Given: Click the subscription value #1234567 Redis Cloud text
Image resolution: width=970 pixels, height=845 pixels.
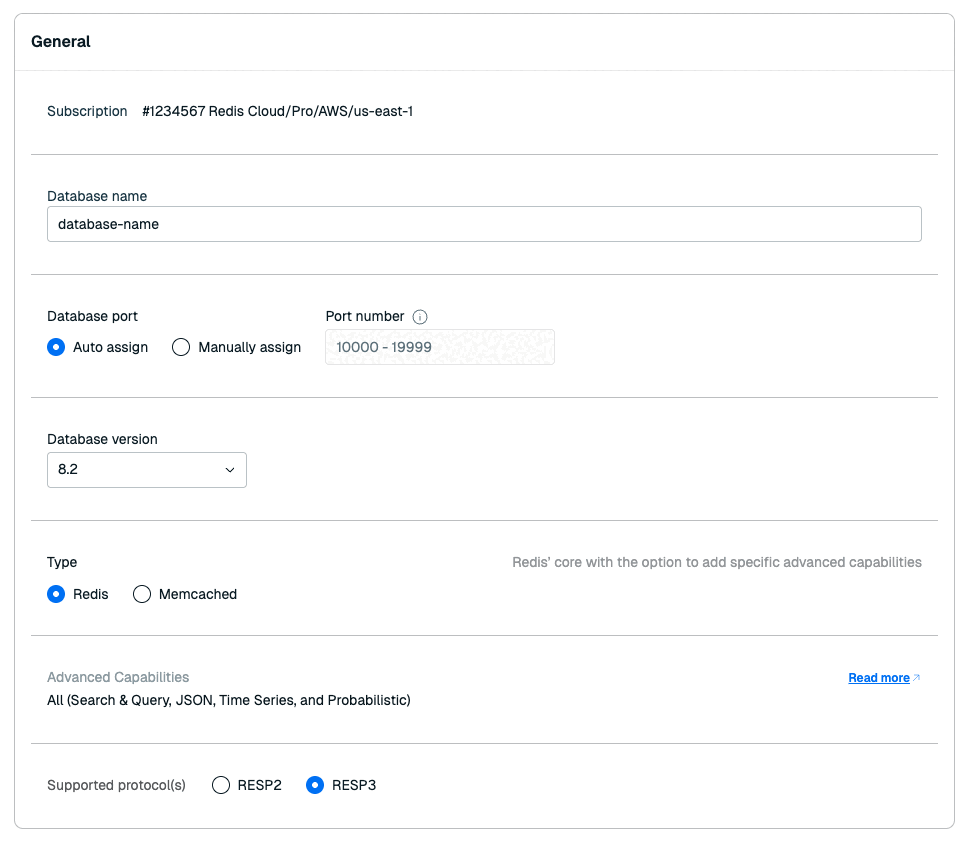Looking at the screenshot, I should (x=277, y=111).
